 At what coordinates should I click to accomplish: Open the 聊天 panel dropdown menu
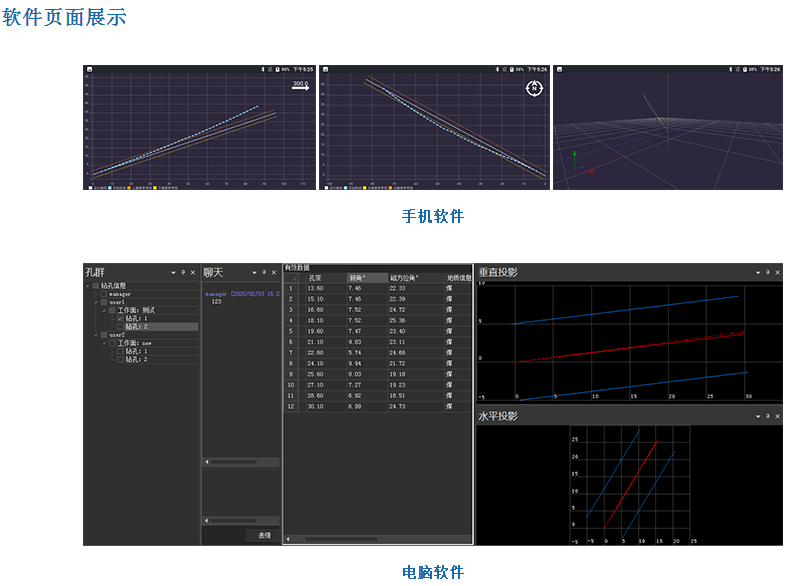click(254, 273)
